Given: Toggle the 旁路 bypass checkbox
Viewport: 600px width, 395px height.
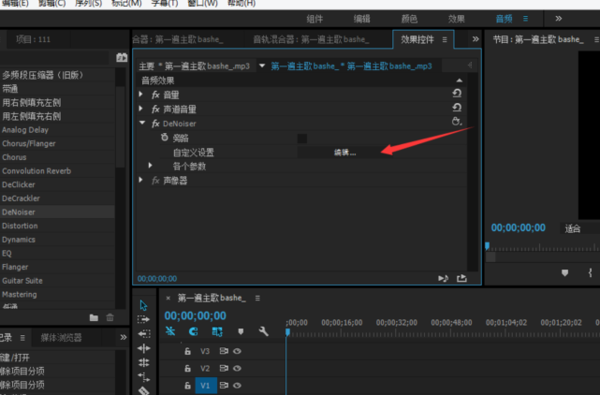Looking at the screenshot, I should [302, 138].
